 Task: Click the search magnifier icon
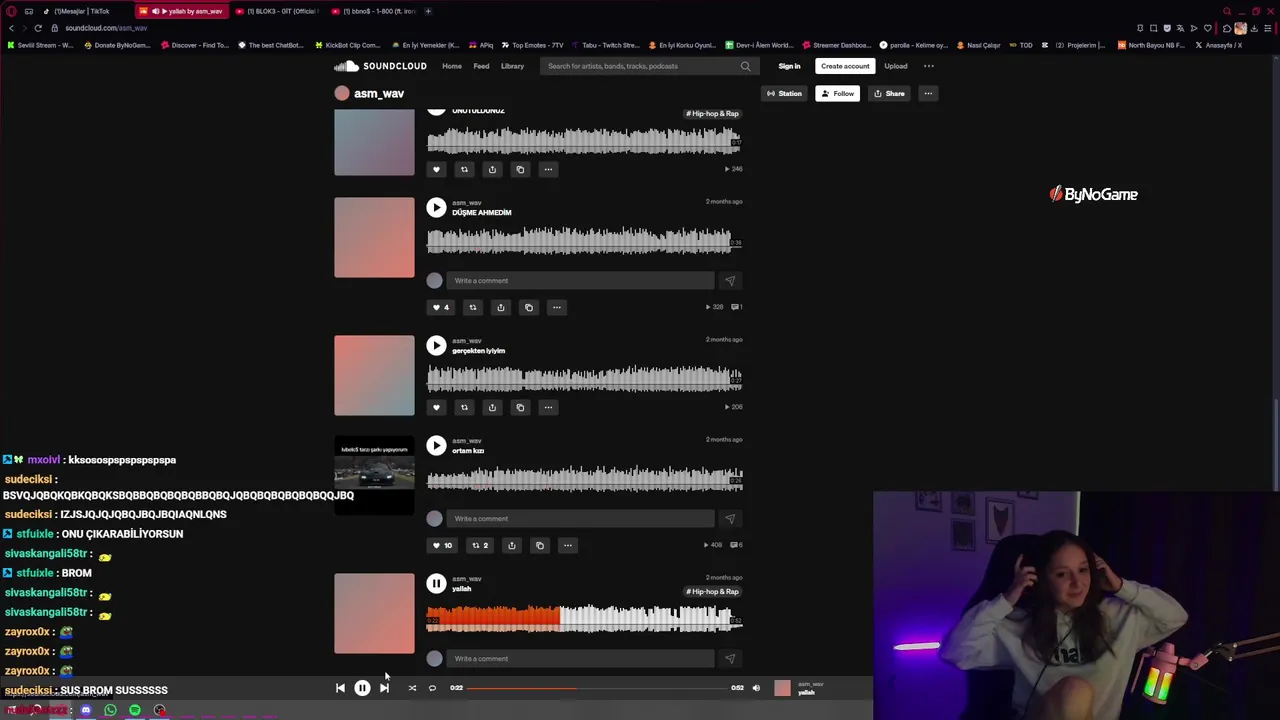[745, 66]
